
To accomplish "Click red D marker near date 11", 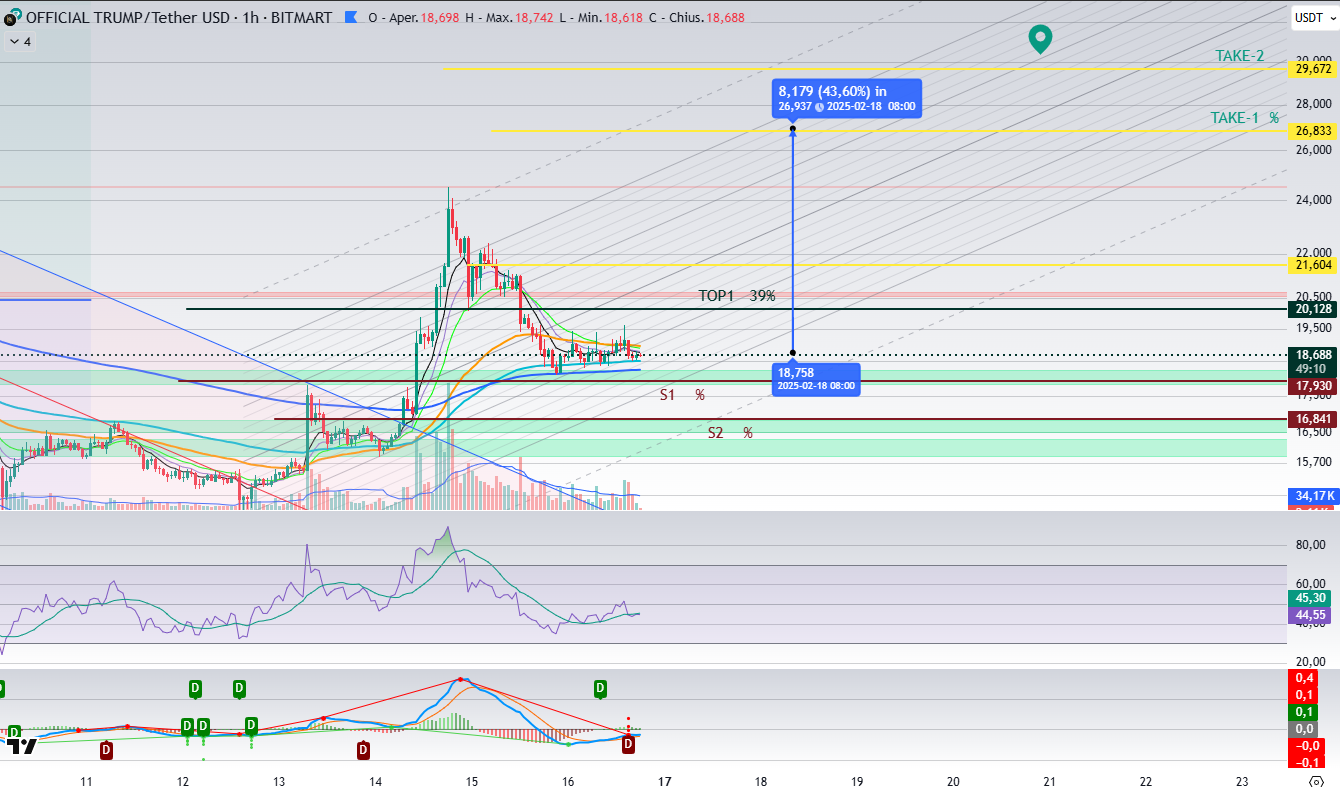I will [x=106, y=749].
